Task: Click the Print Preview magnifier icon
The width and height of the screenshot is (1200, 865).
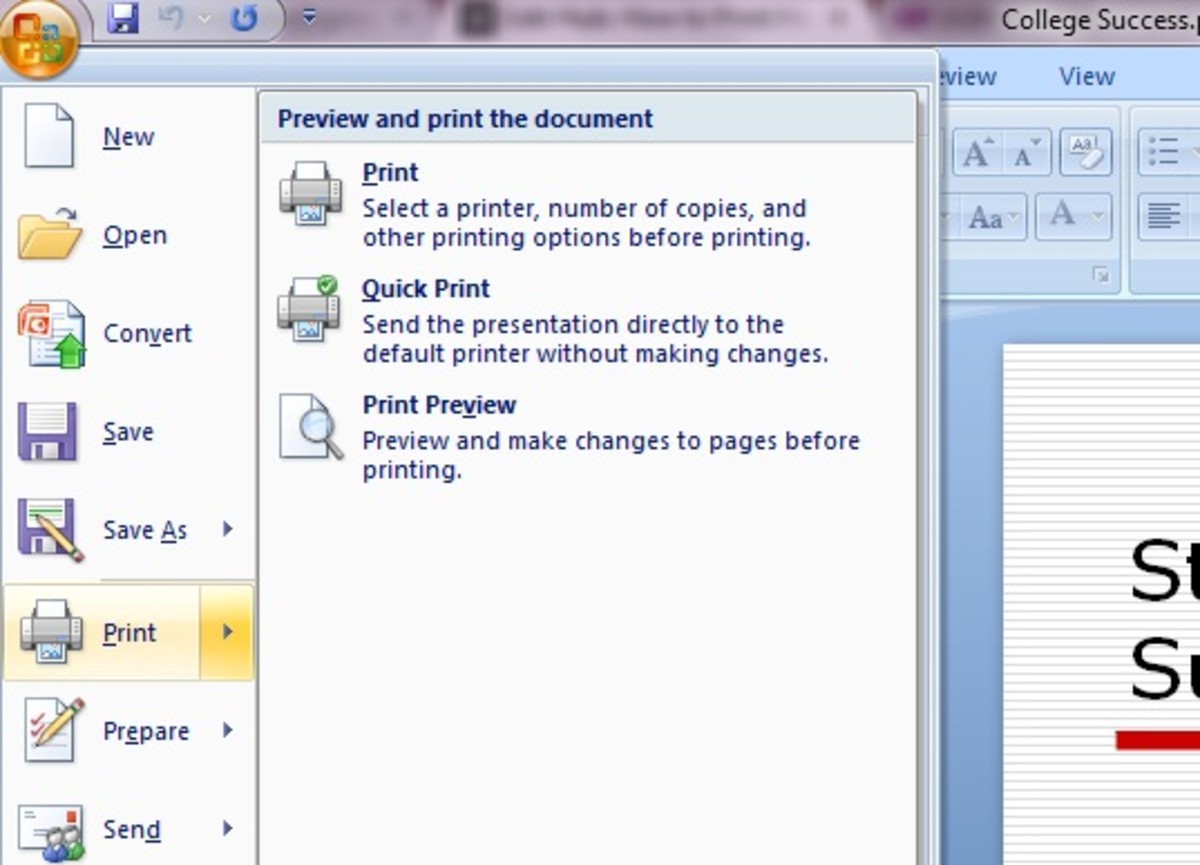Action: [x=311, y=425]
